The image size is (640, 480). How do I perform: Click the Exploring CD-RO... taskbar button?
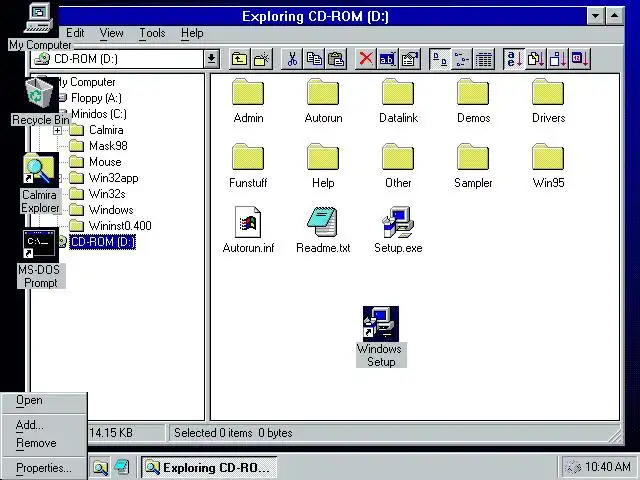pyautogui.click(x=209, y=468)
